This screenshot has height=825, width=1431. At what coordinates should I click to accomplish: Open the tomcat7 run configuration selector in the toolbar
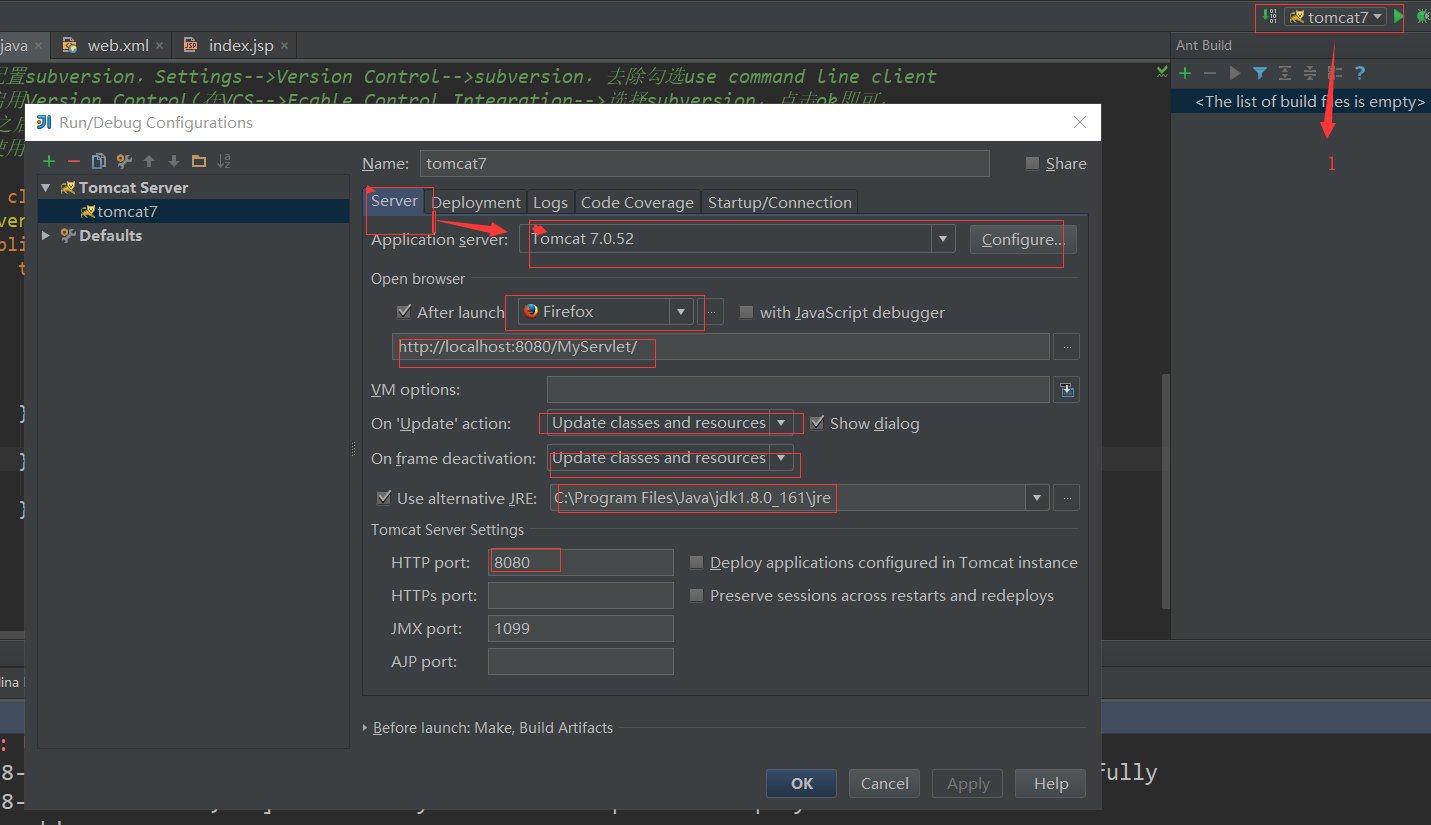tap(1336, 17)
